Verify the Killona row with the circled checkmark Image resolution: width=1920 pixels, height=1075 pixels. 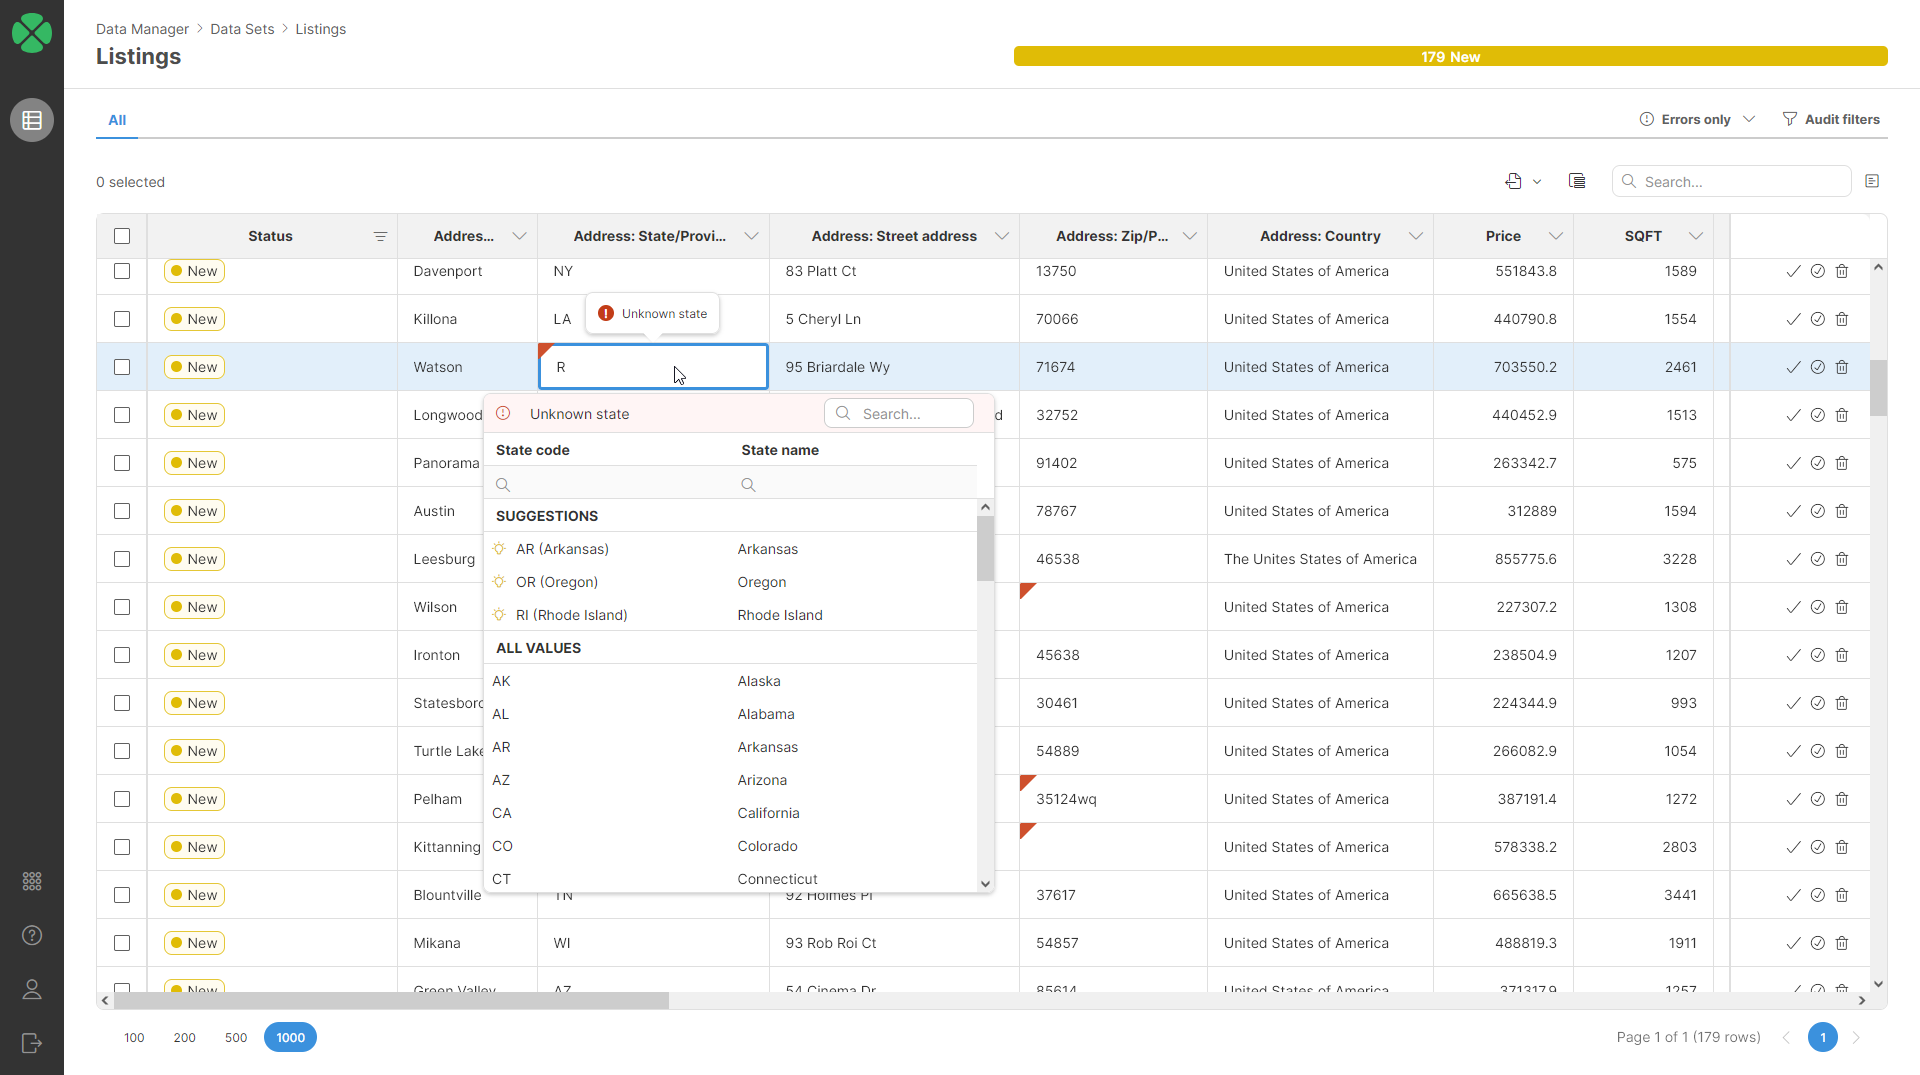(x=1817, y=319)
